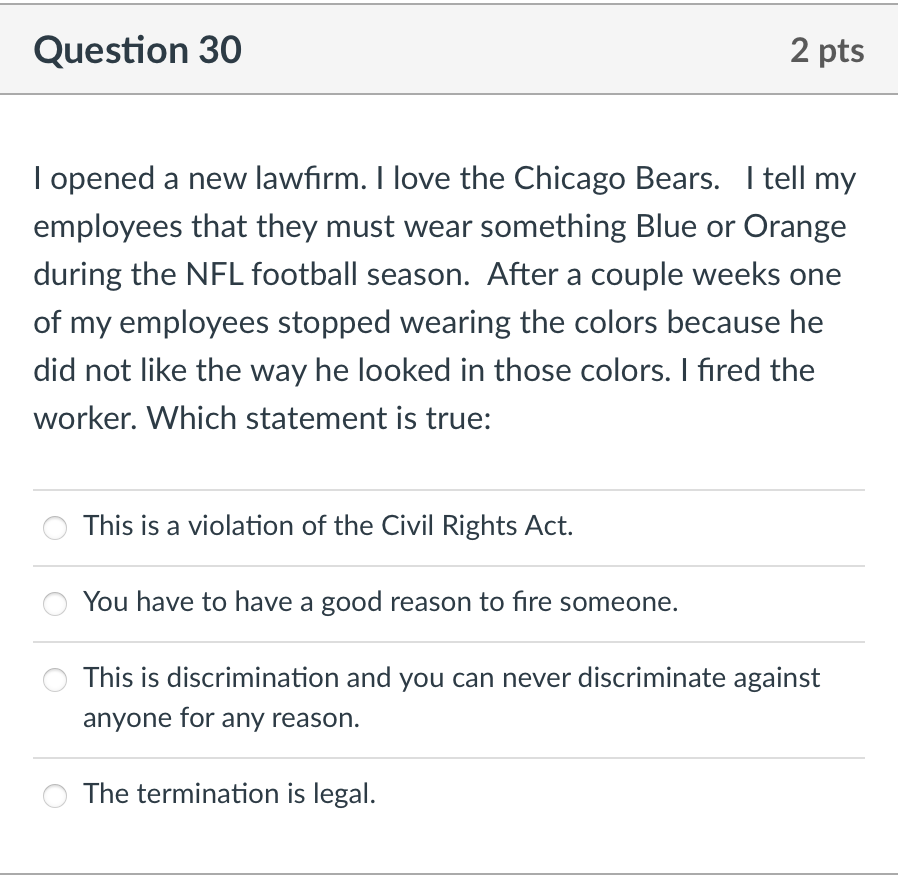
Task: Click the words "Chicago Bears" in the question
Action: (x=615, y=179)
